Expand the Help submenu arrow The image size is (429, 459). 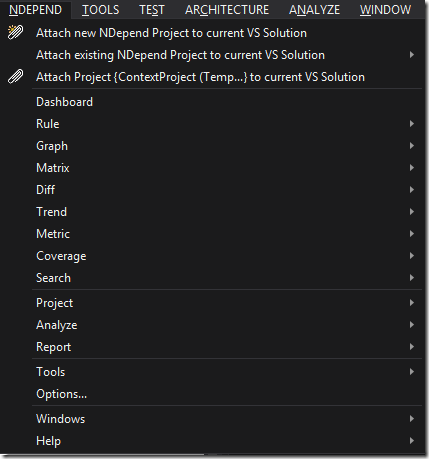tap(412, 441)
